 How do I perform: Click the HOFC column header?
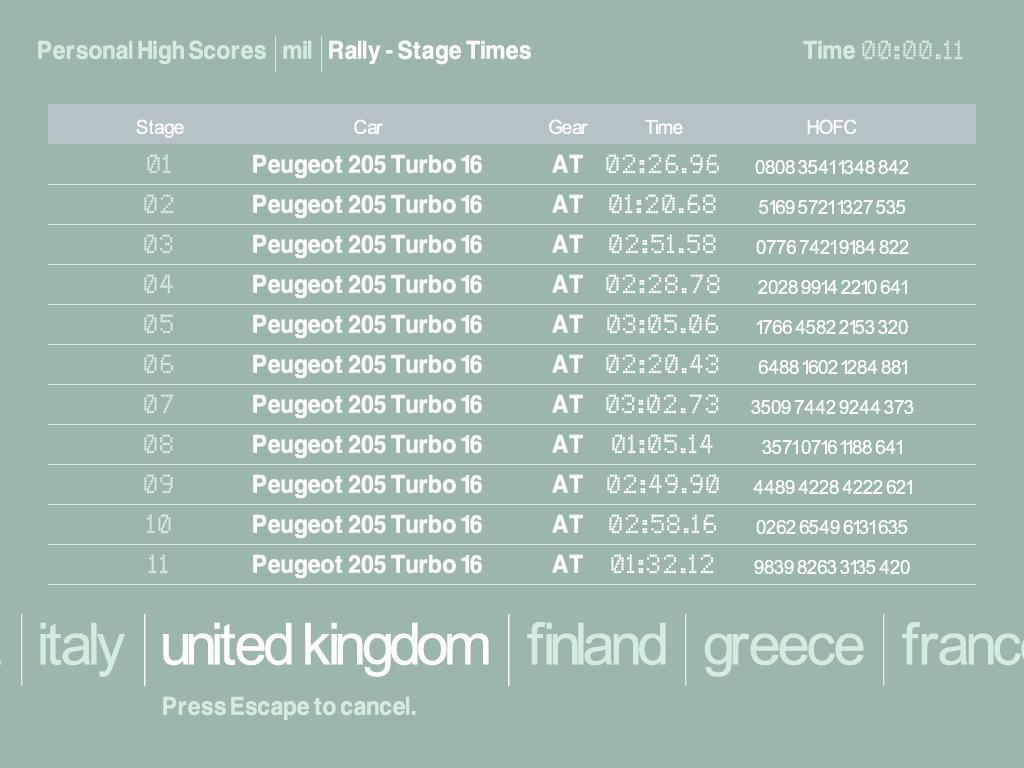coord(831,127)
